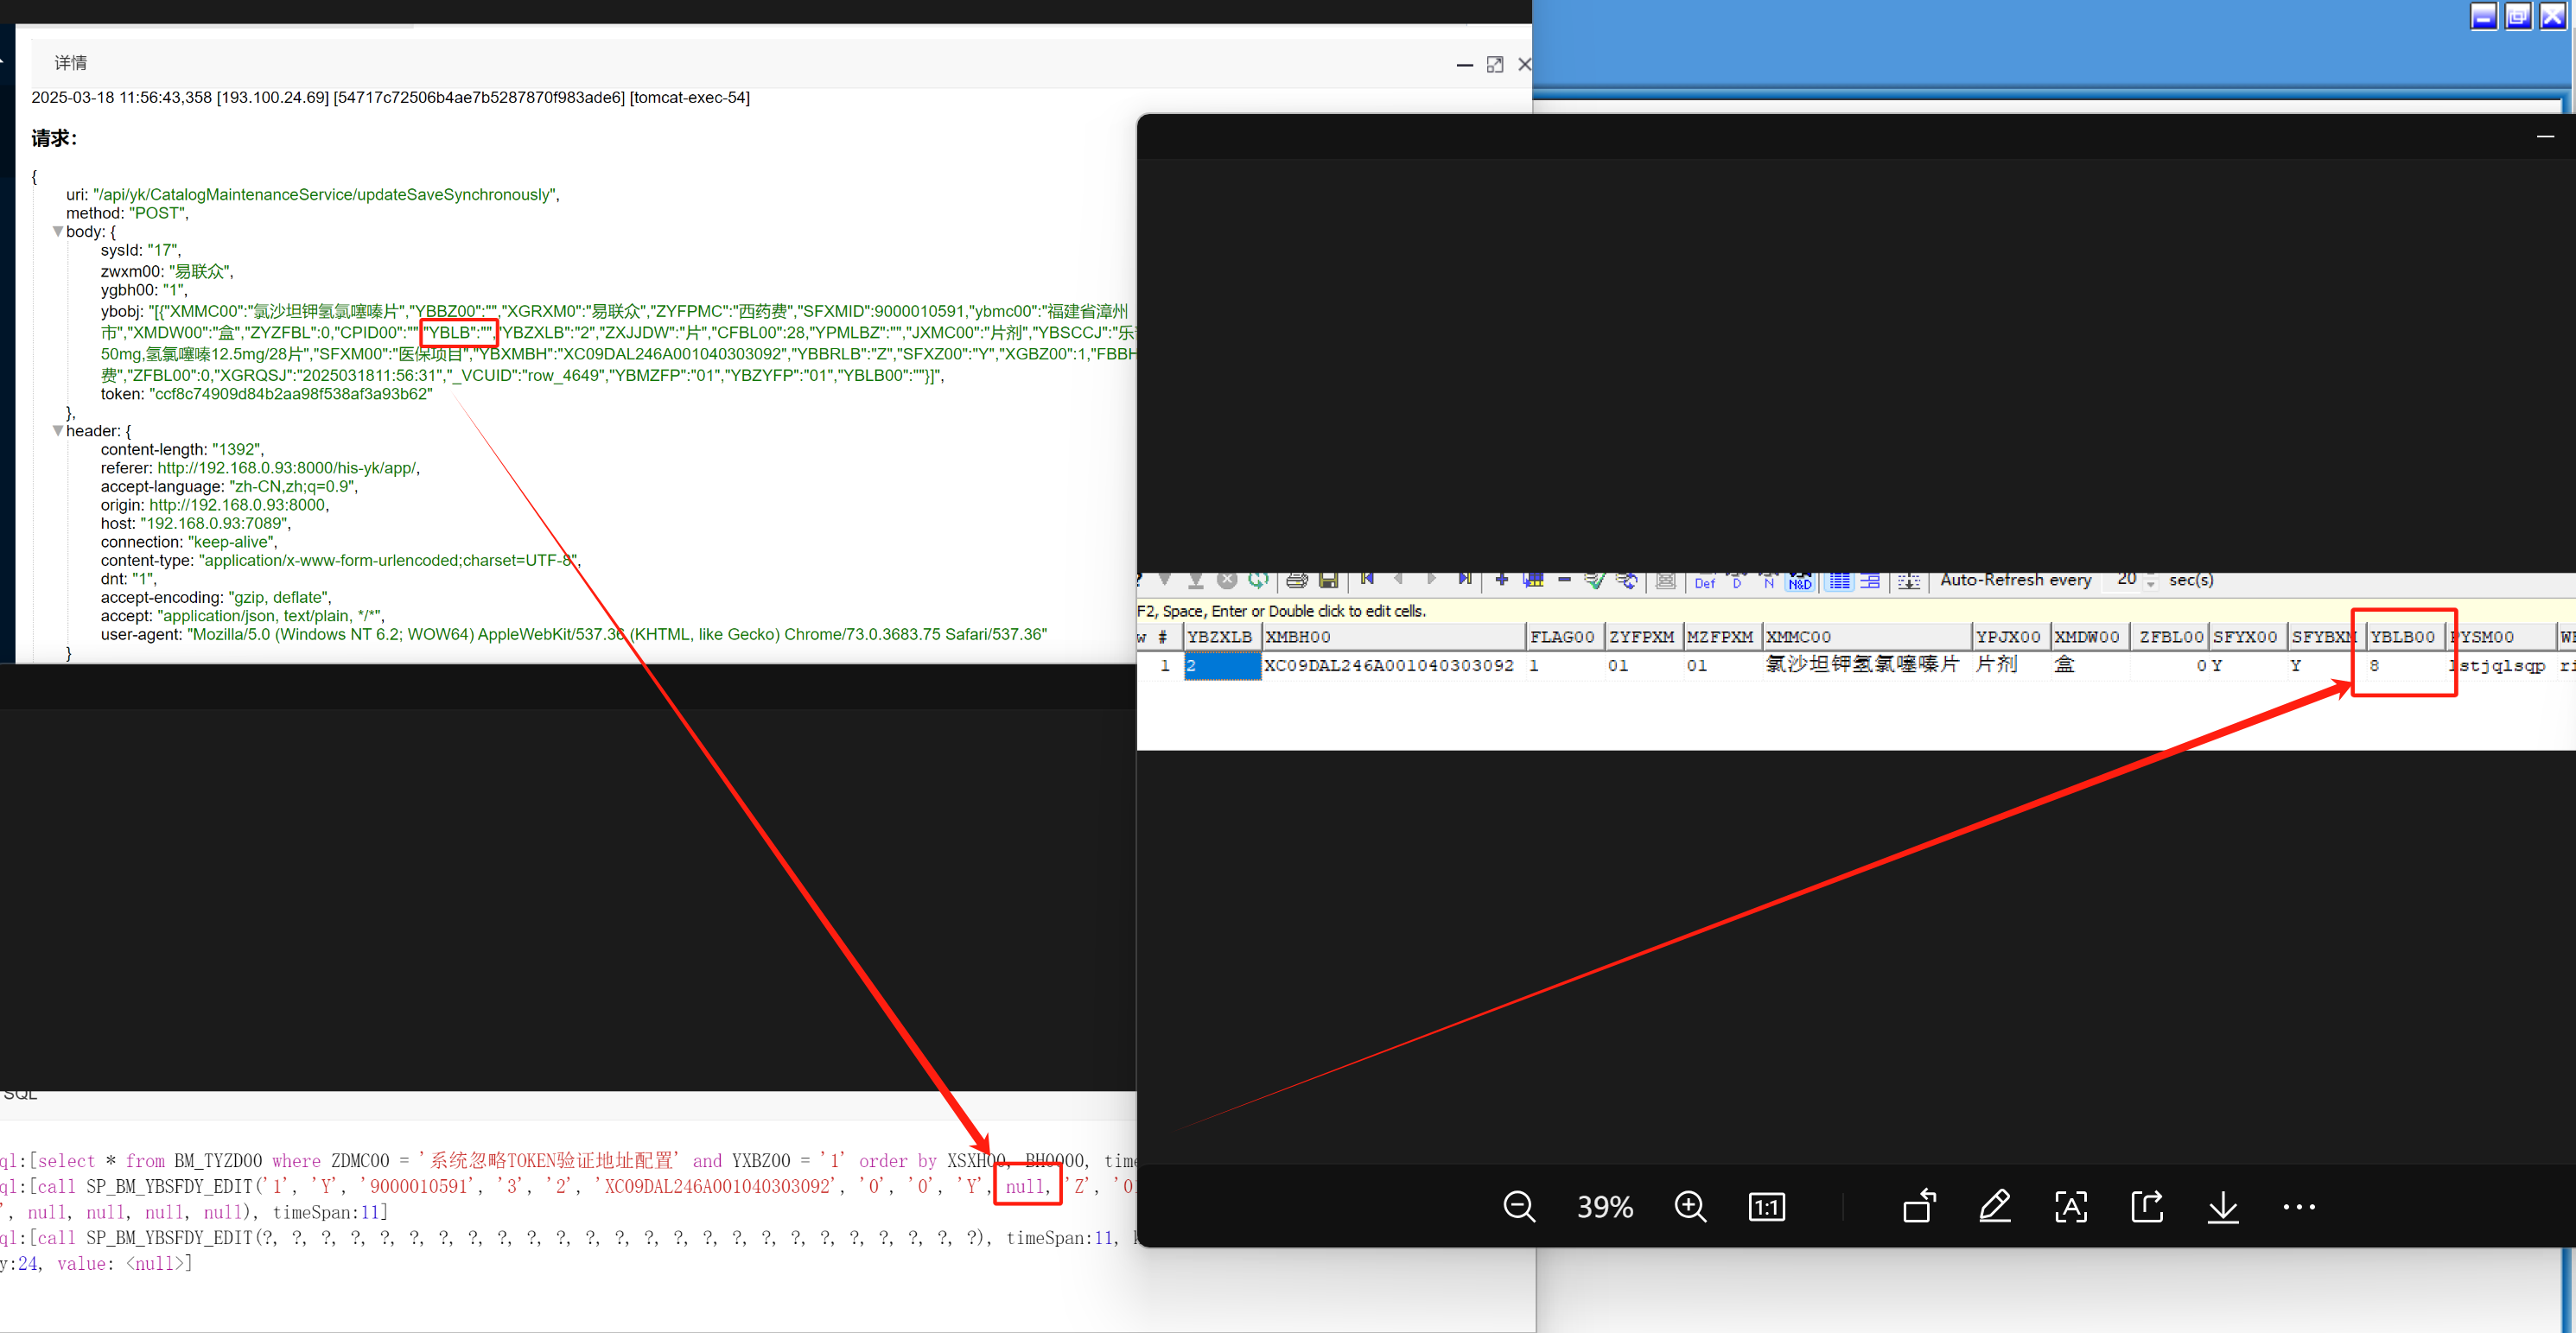2576x1333 pixels.
Task: Adjust the auto-refresh seconds stepper
Action: pyautogui.click(x=2151, y=581)
